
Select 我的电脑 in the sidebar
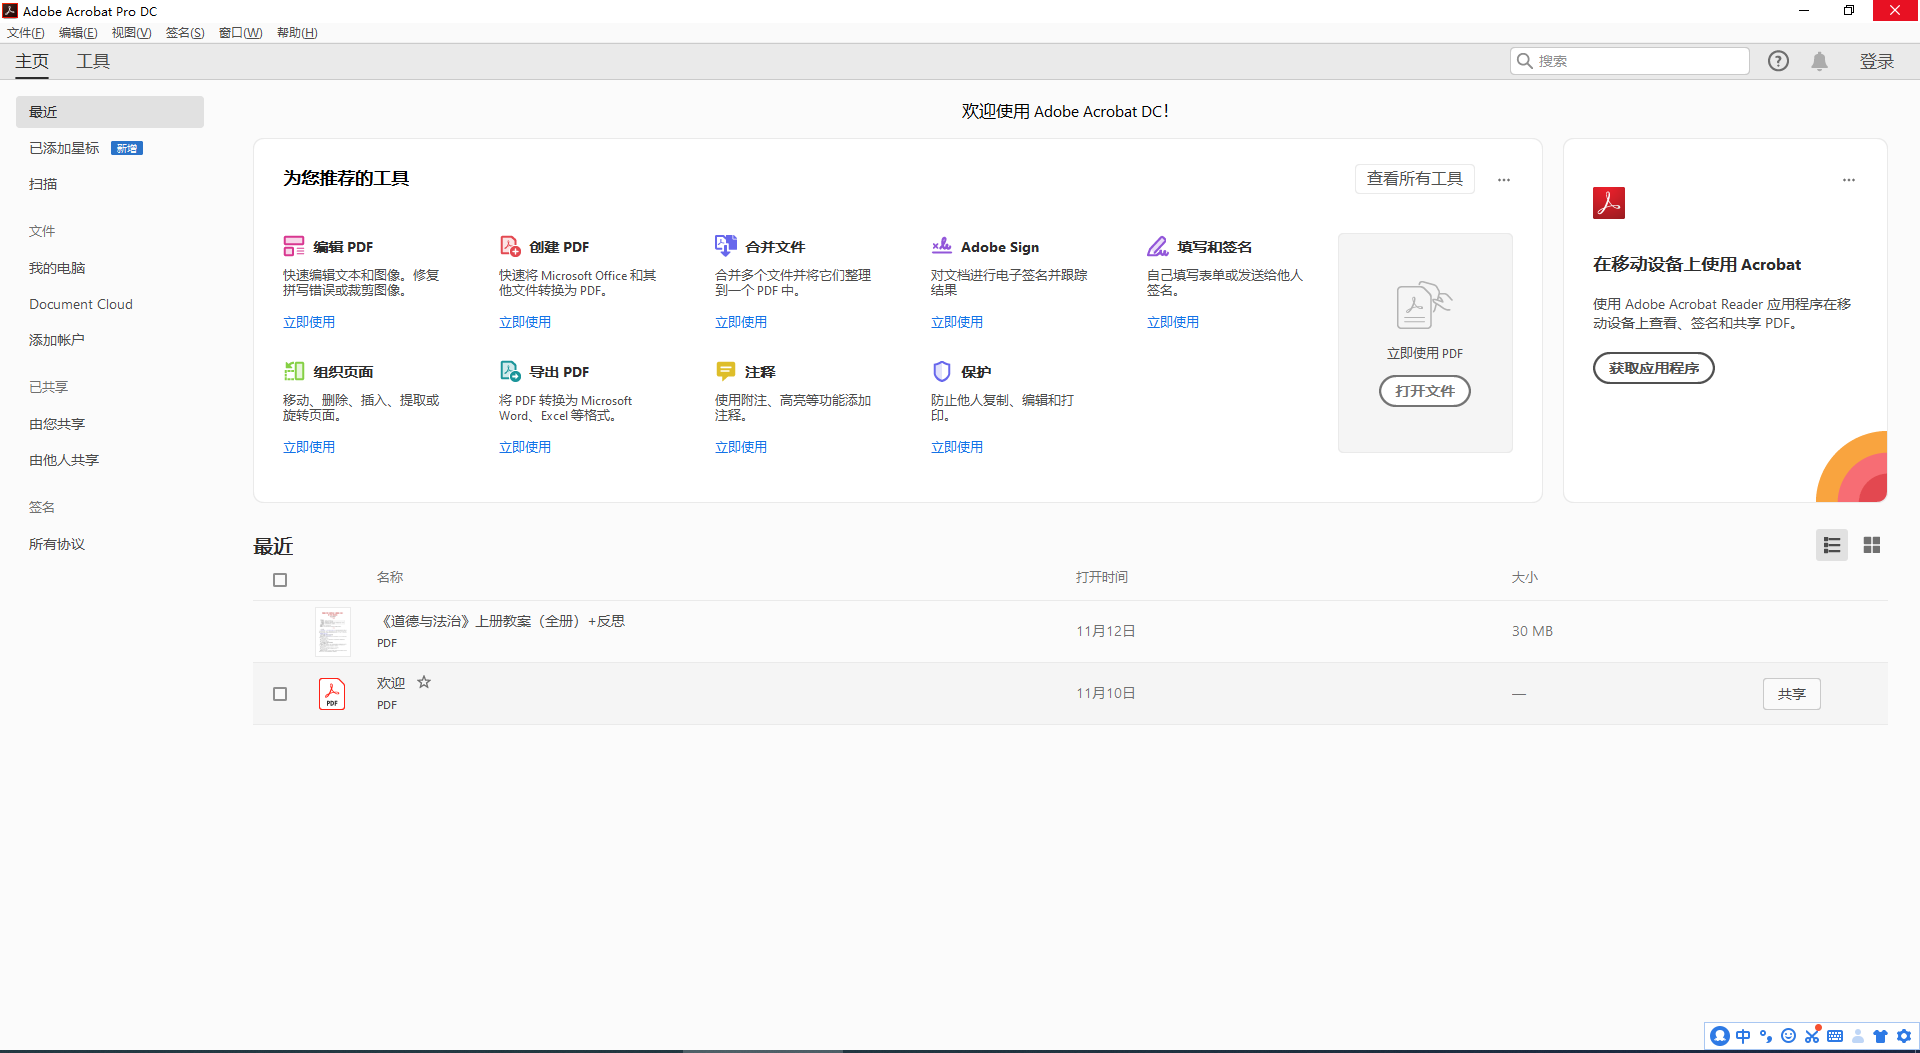coord(57,268)
